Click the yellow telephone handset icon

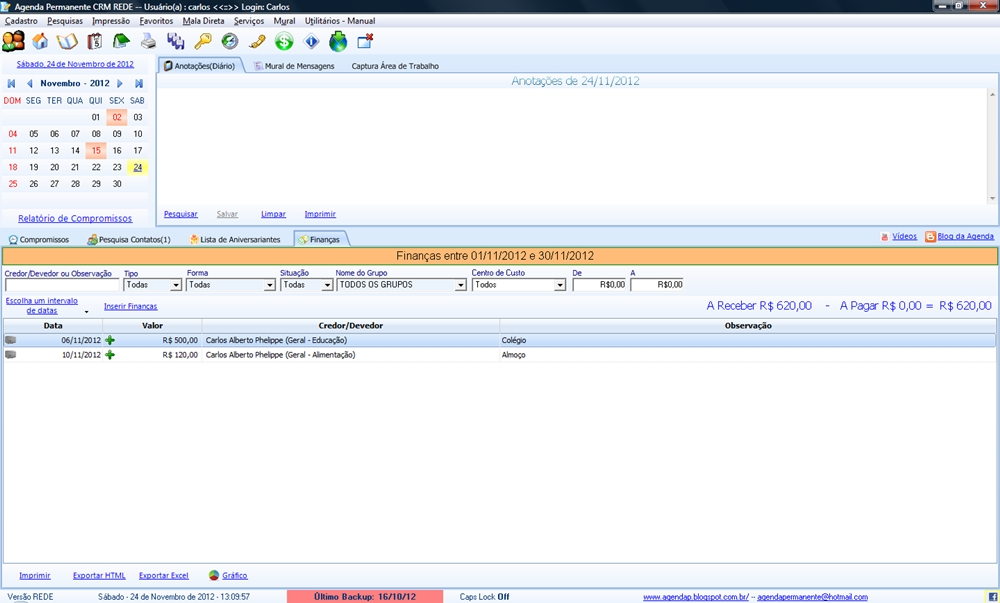[257, 41]
